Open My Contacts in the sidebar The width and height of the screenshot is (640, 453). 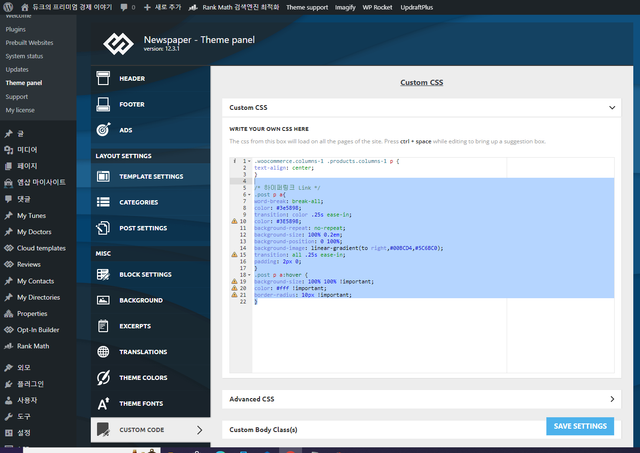point(35,281)
